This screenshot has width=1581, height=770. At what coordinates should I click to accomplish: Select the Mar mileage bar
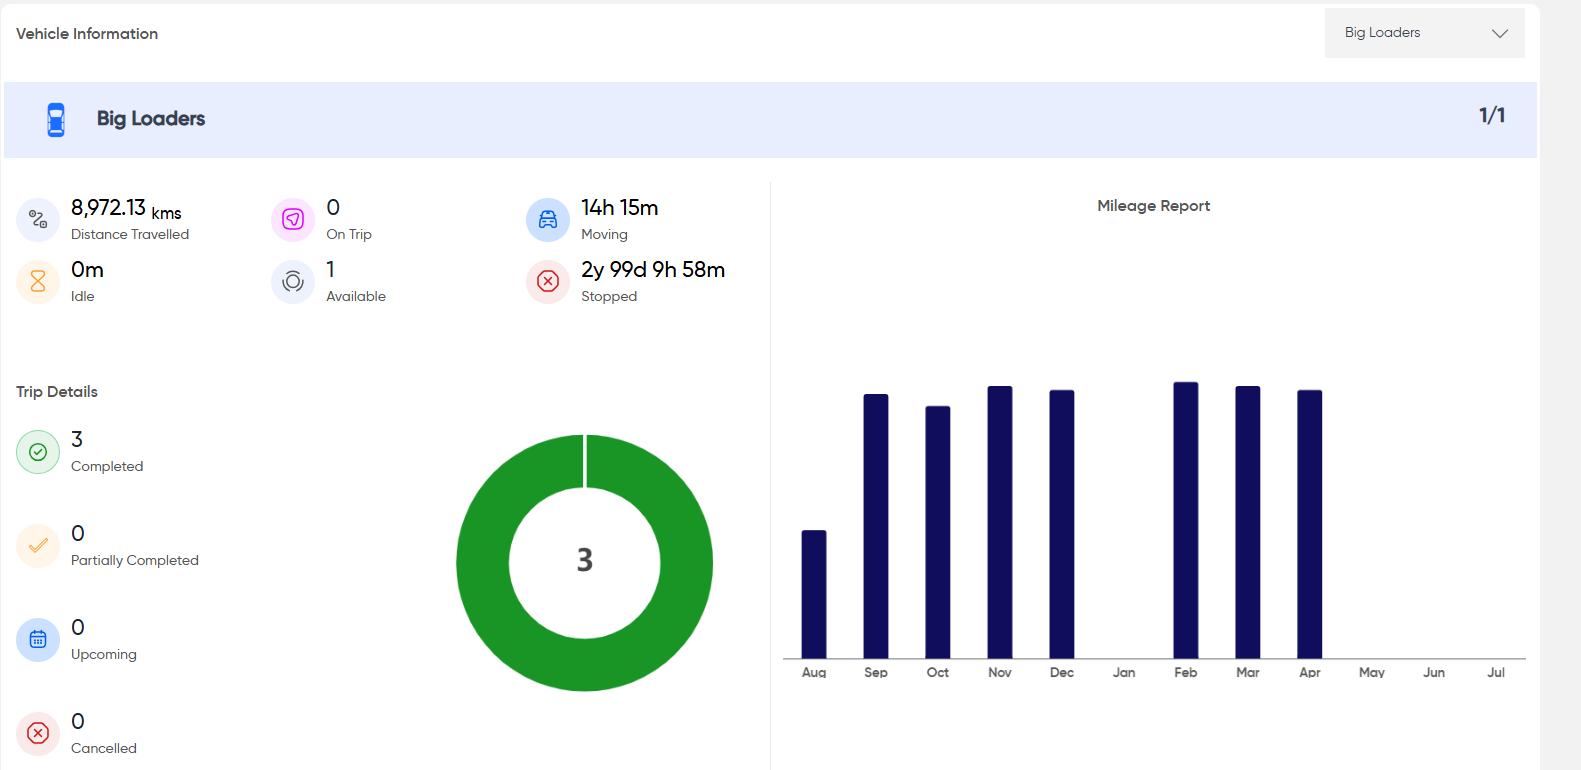pyautogui.click(x=1248, y=522)
